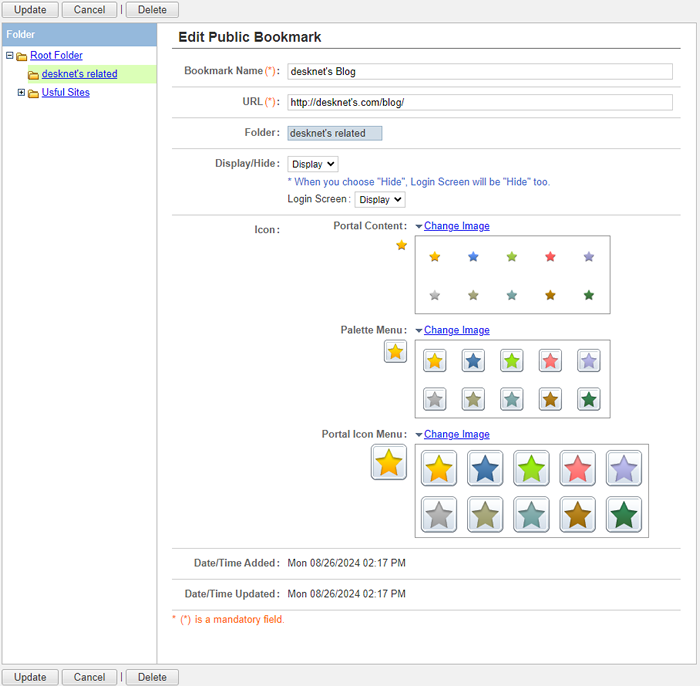This screenshot has height=686, width=700.
Task: Choose red star Palette Menu icon
Action: coord(550,361)
